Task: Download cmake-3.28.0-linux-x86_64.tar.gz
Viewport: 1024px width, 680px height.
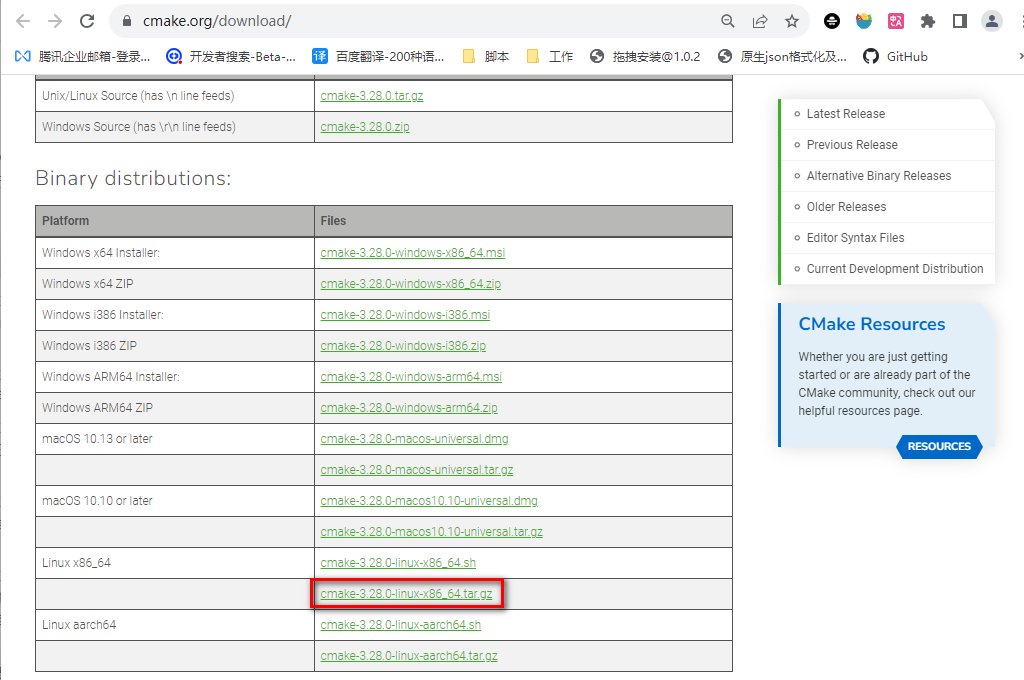Action: tap(406, 594)
